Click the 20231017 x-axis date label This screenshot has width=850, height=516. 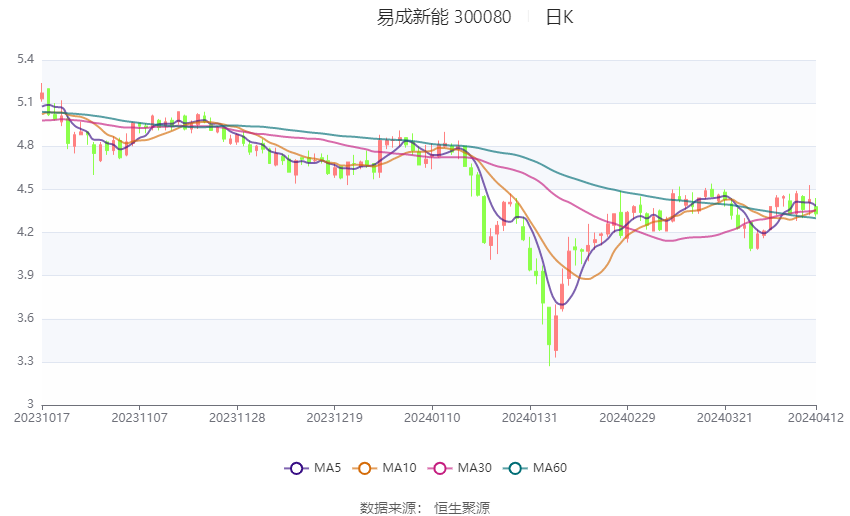click(x=42, y=418)
